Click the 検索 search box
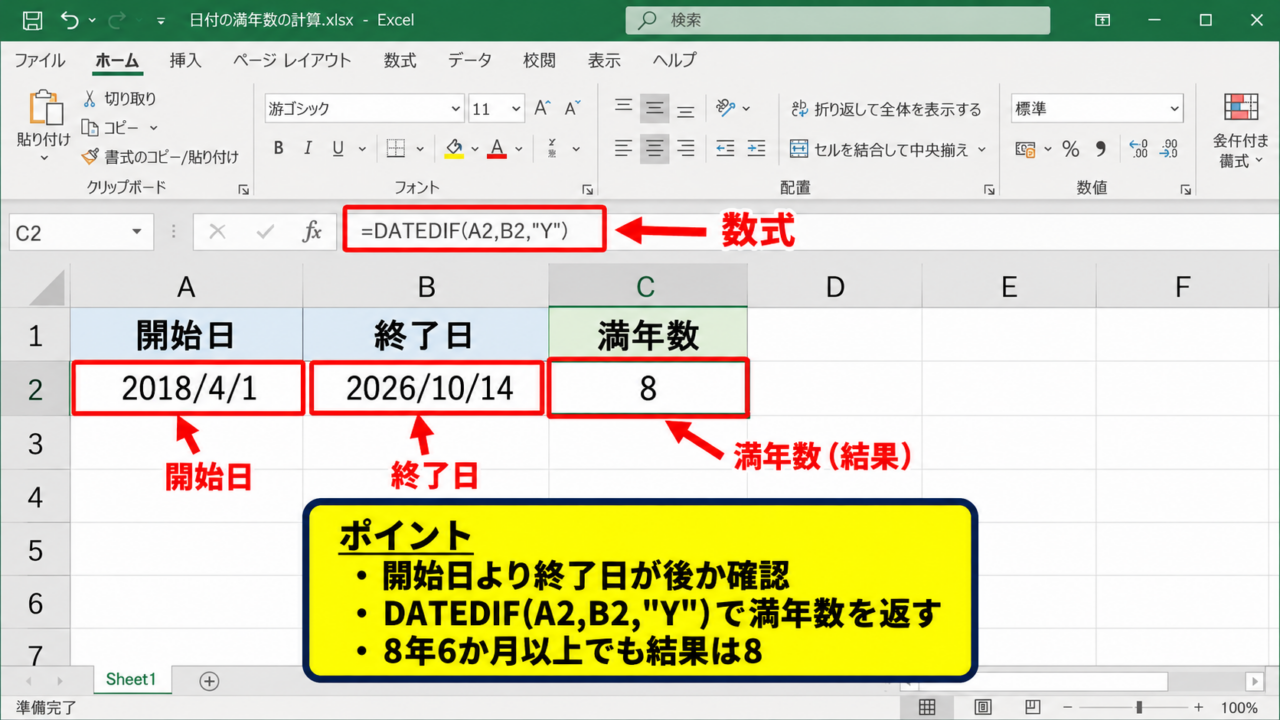Screen dimensions: 1280x720 [838, 20]
